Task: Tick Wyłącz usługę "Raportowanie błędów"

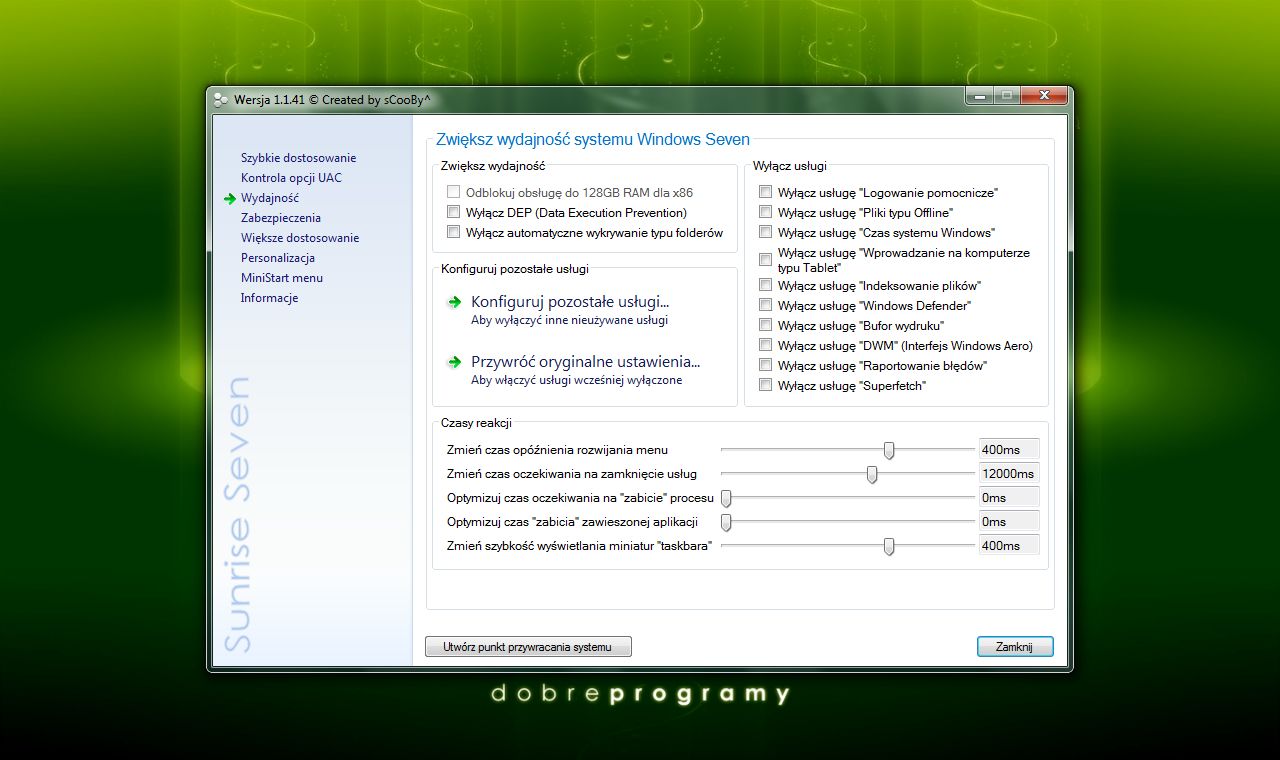Action: click(x=765, y=365)
